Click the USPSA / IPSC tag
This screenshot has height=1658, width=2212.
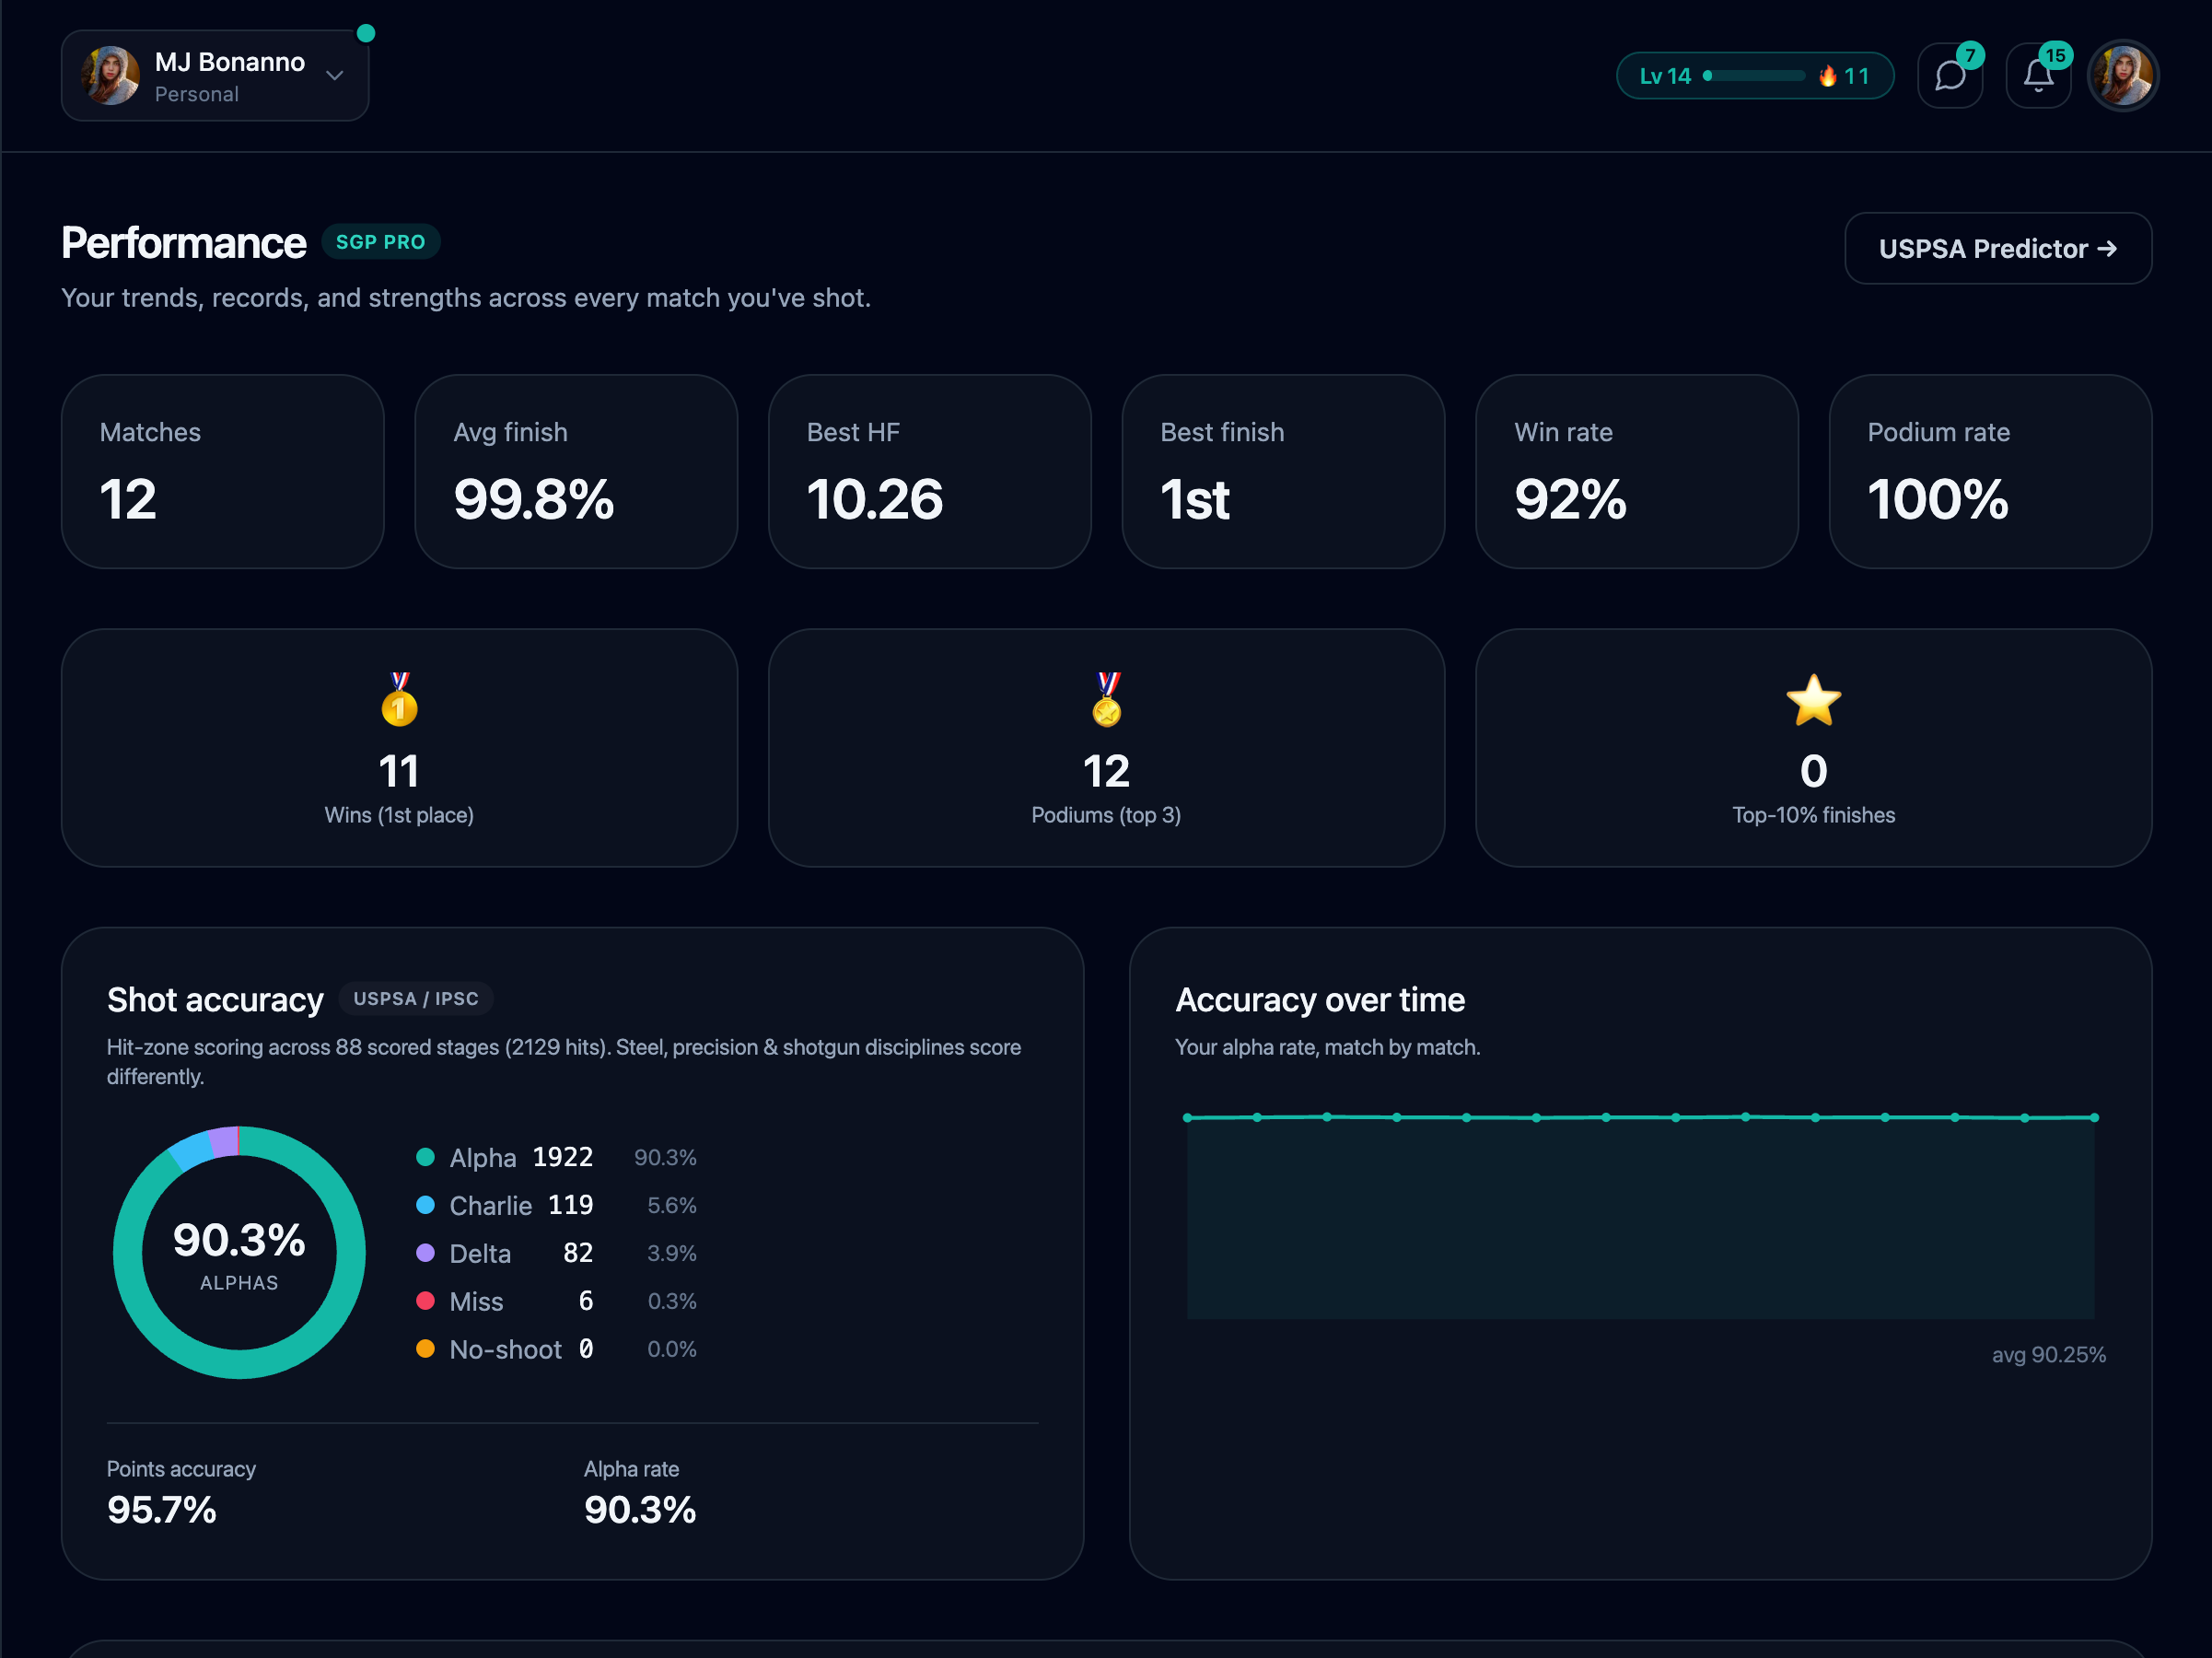pos(416,998)
